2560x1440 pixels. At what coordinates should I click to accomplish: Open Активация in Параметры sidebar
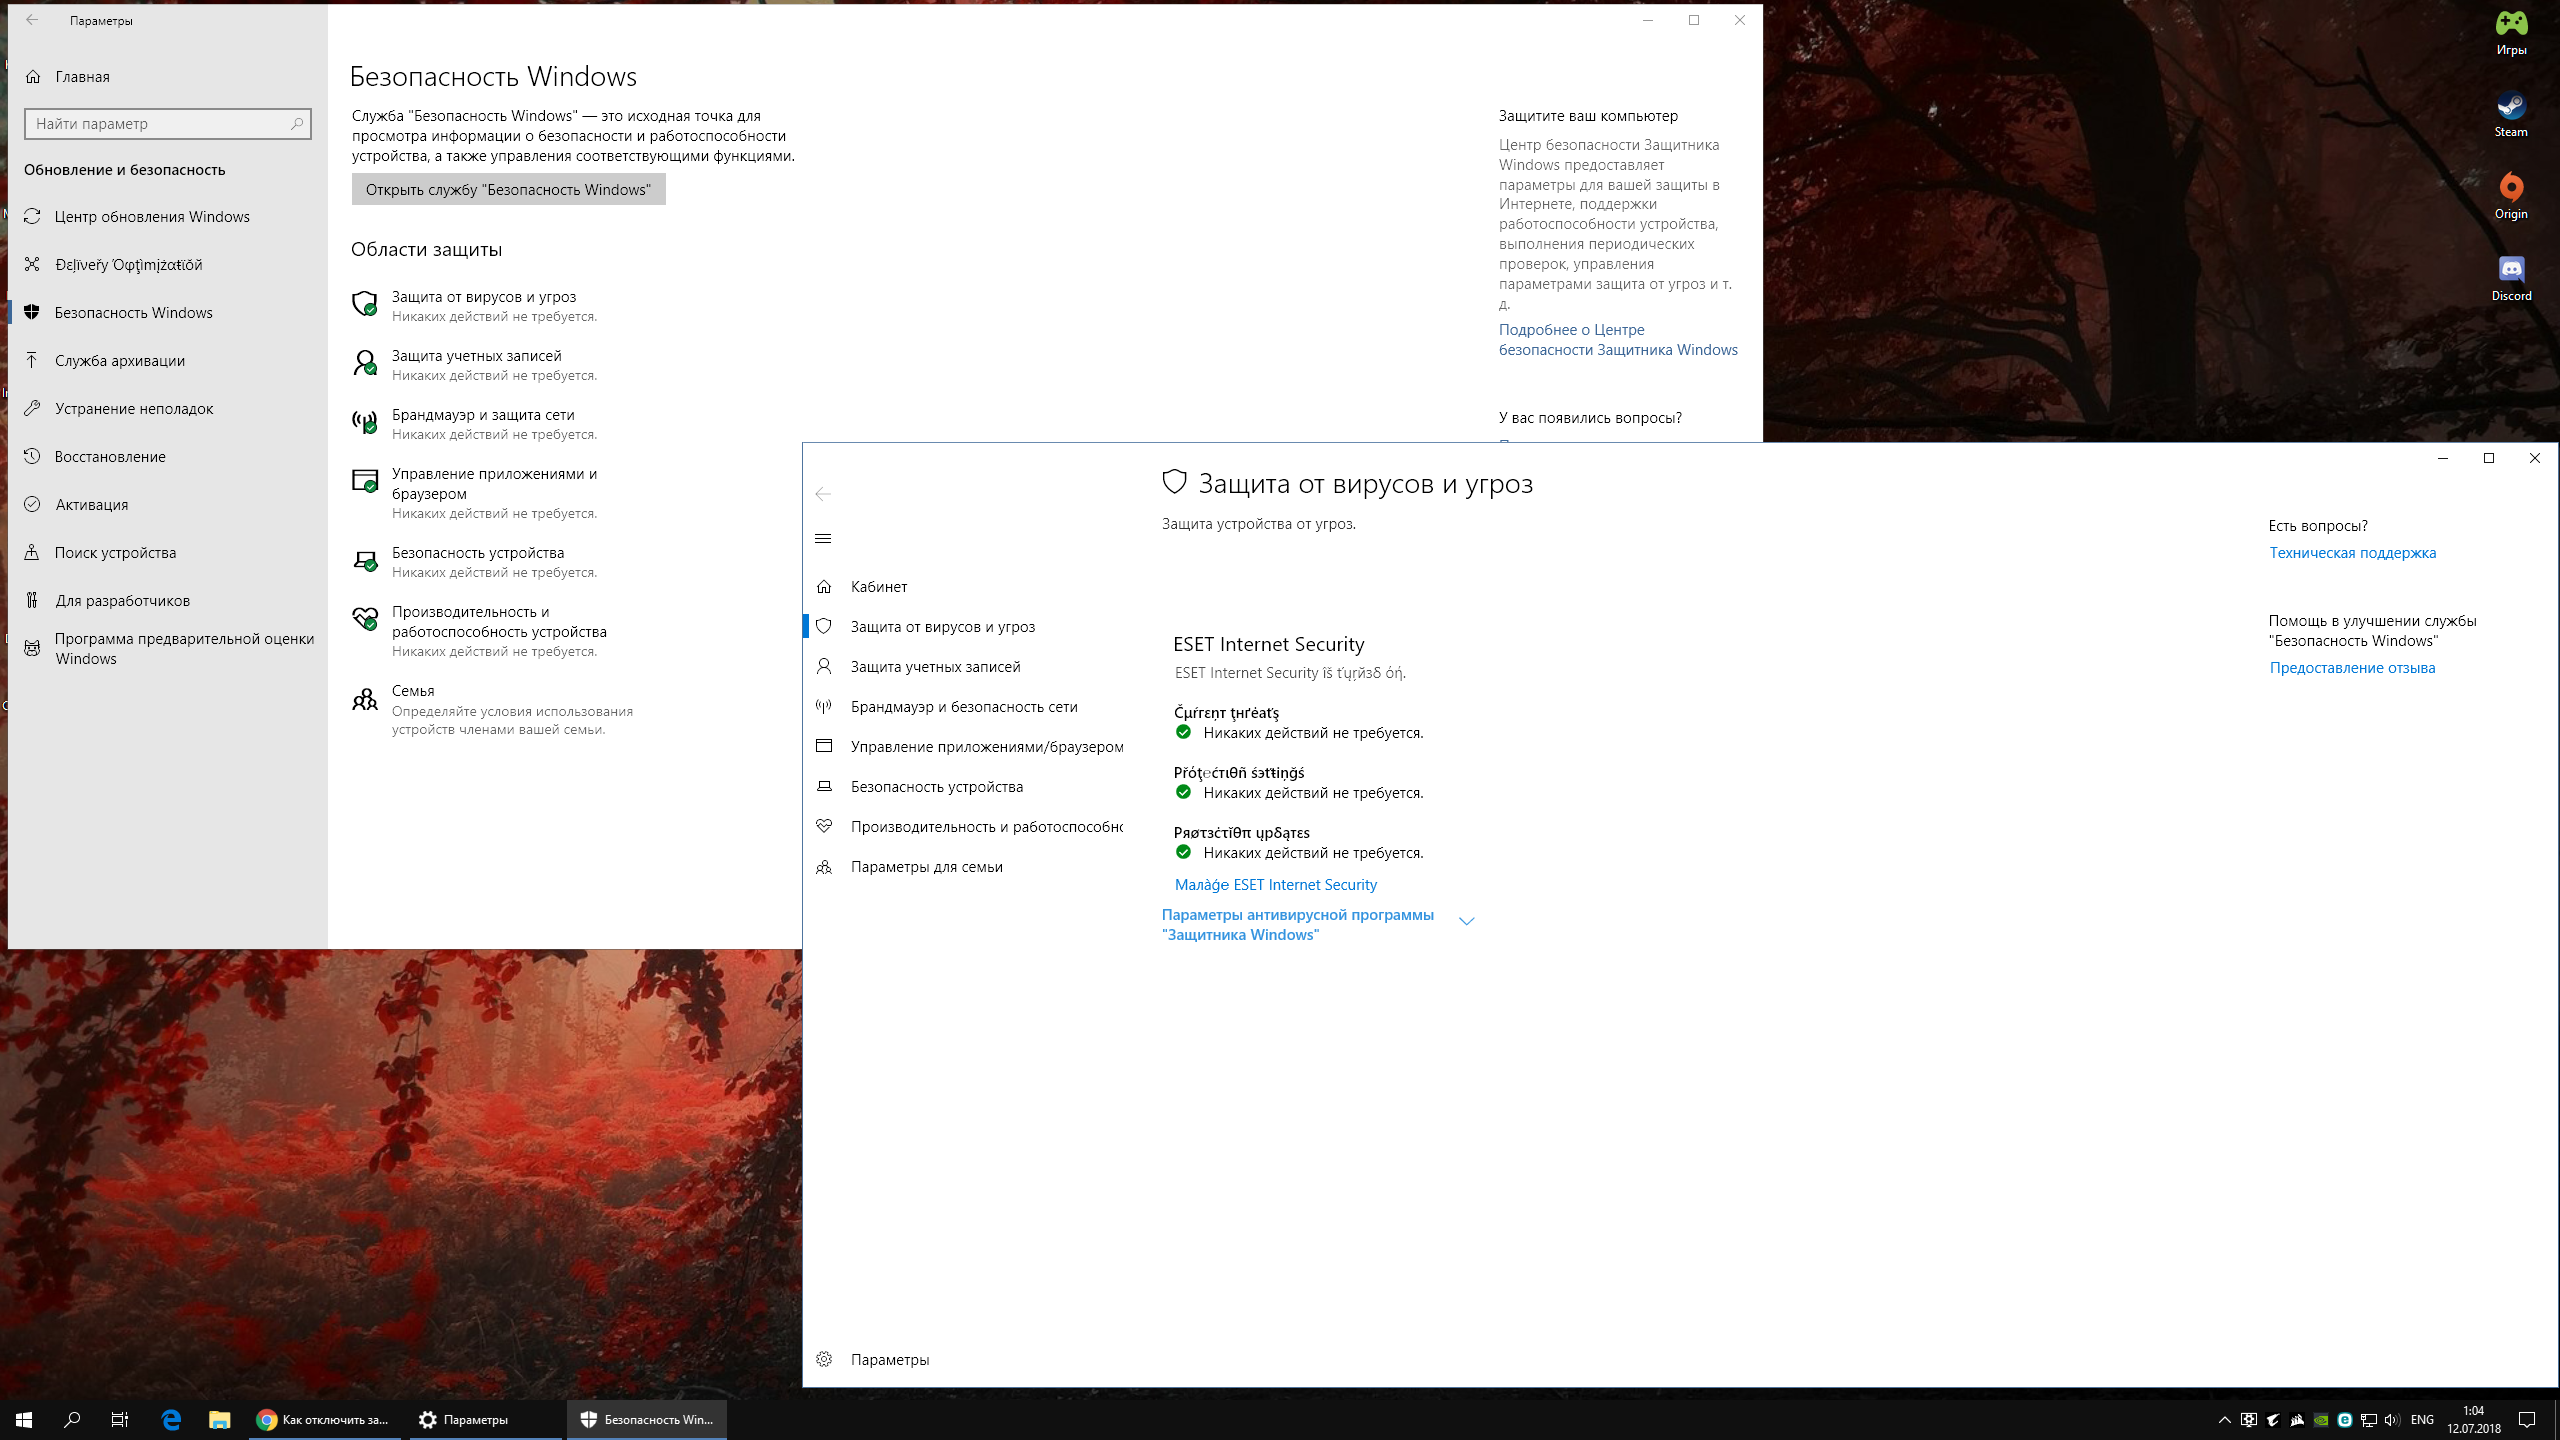pos(168,505)
